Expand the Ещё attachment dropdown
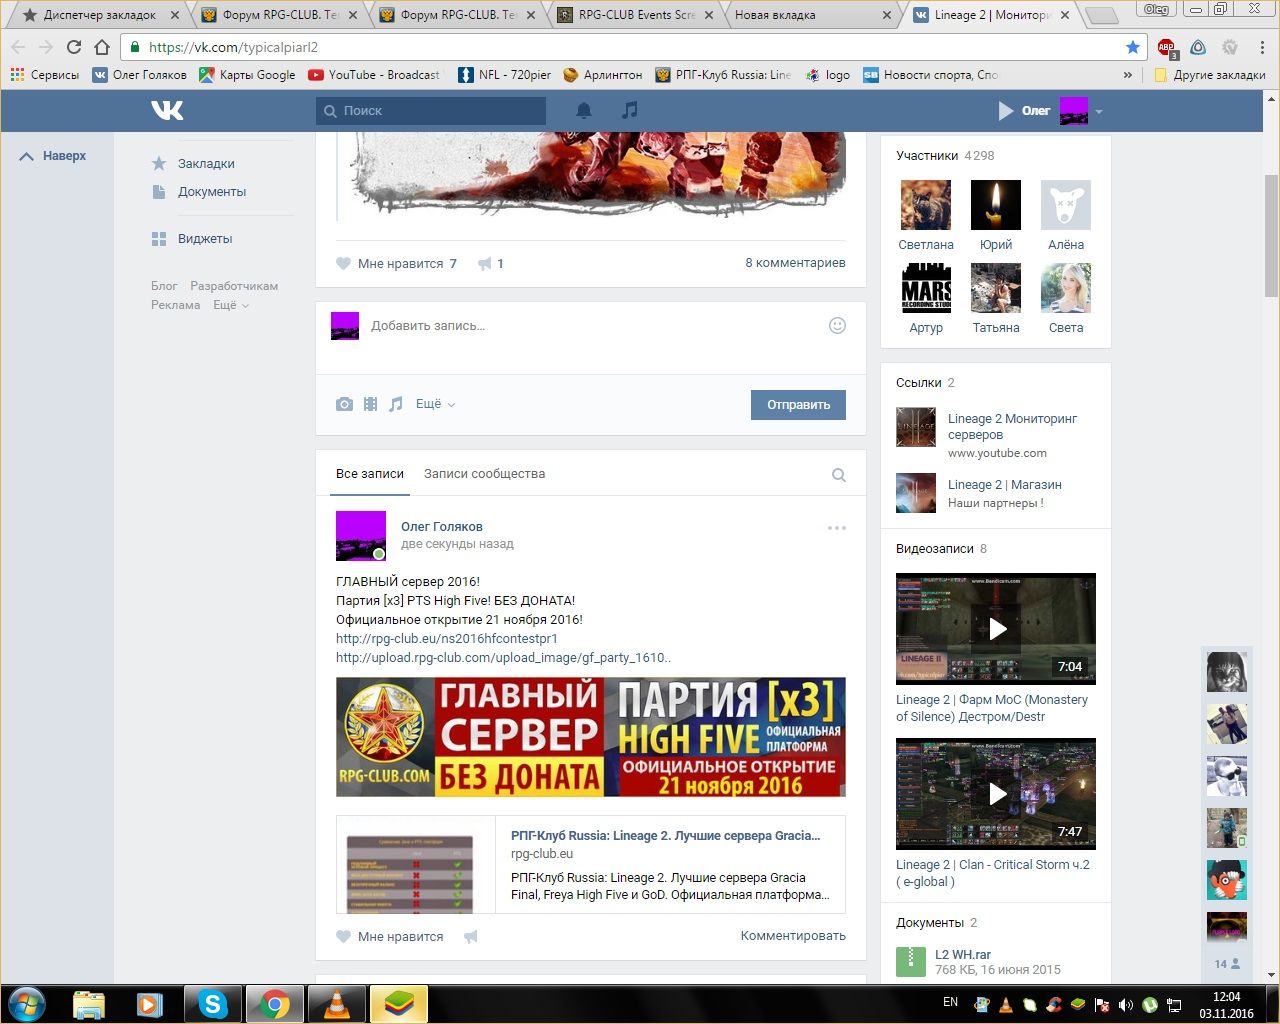 pyautogui.click(x=435, y=404)
